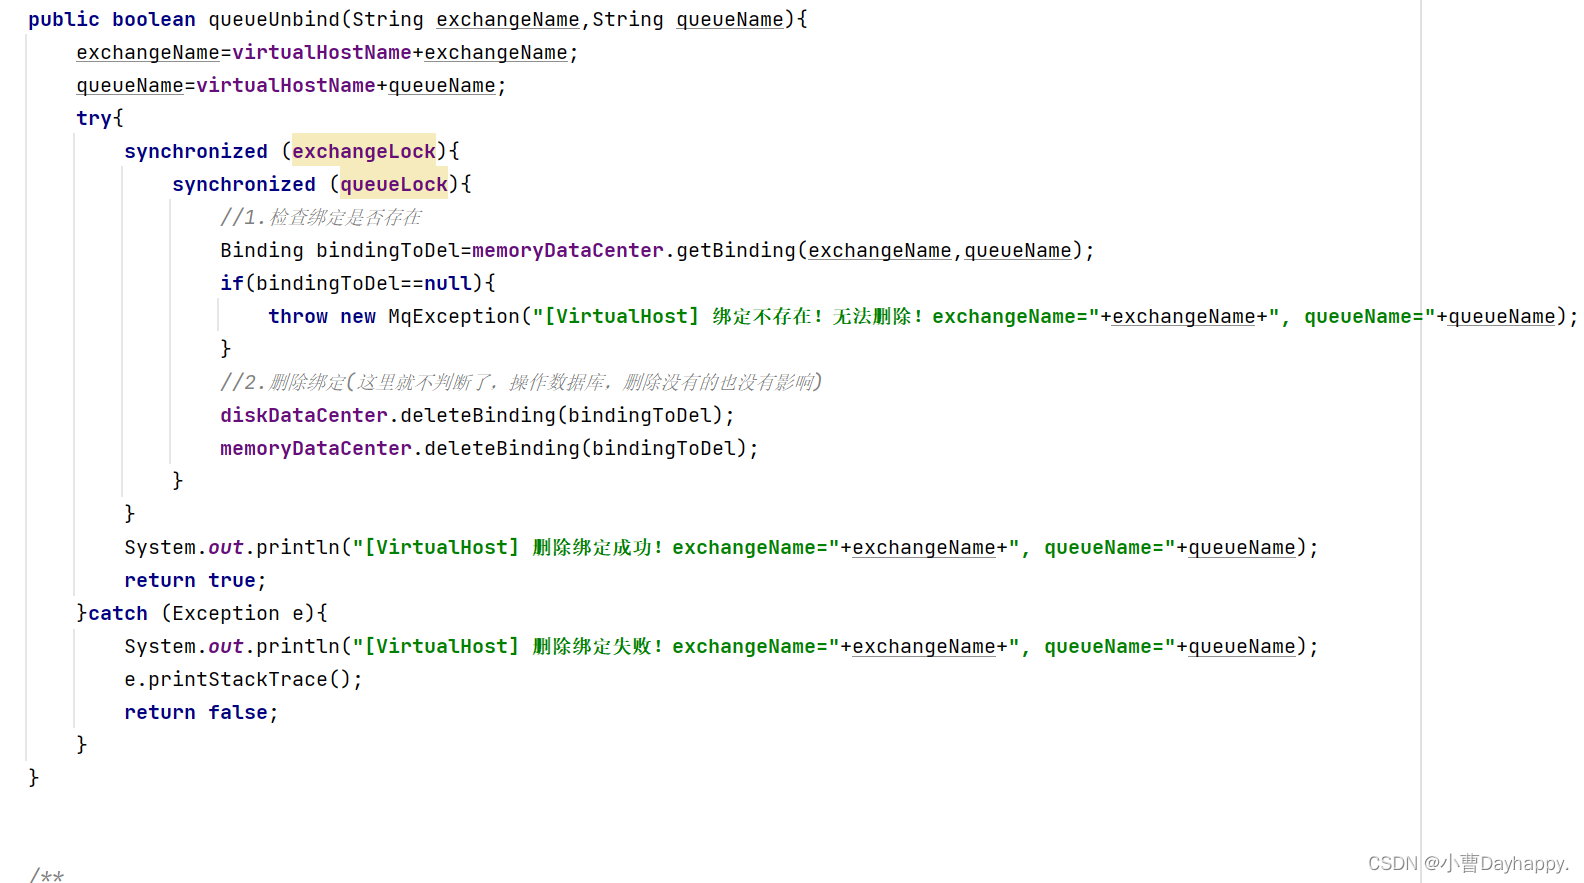Click the try keyword
This screenshot has width=1584, height=883.
point(94,118)
